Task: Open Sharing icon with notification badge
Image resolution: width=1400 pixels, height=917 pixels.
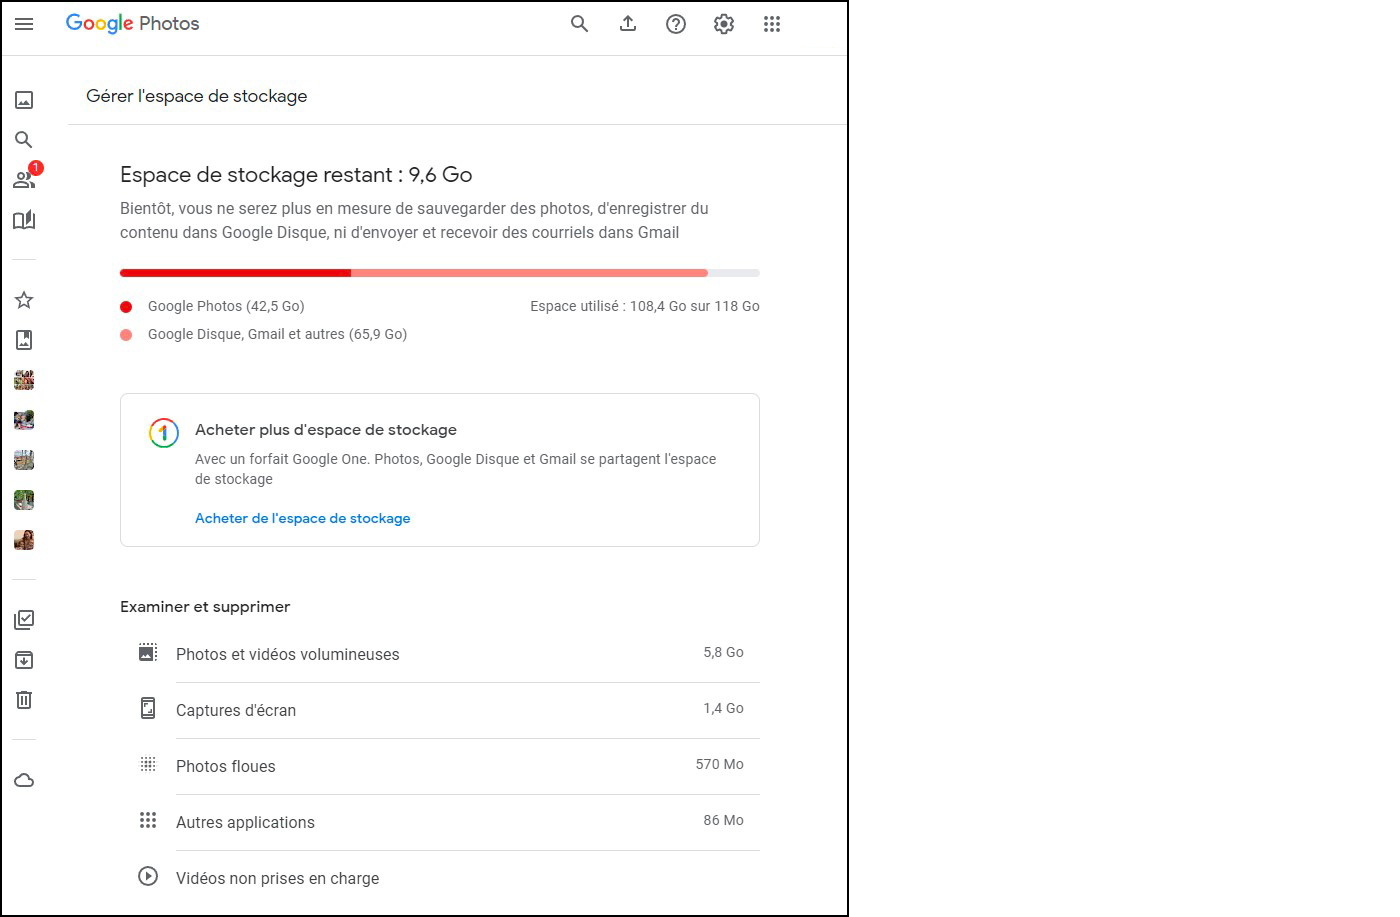Action: (x=24, y=180)
